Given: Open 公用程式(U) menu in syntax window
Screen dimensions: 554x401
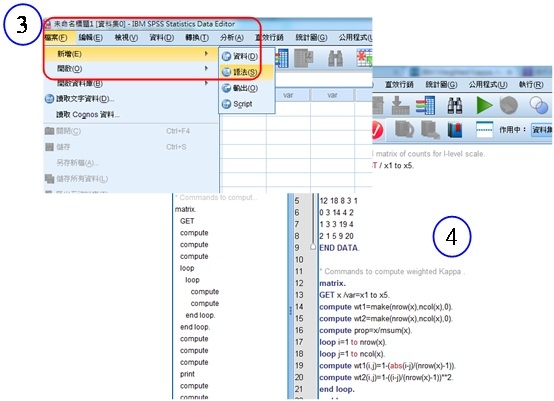Looking at the screenshot, I should click(488, 84).
